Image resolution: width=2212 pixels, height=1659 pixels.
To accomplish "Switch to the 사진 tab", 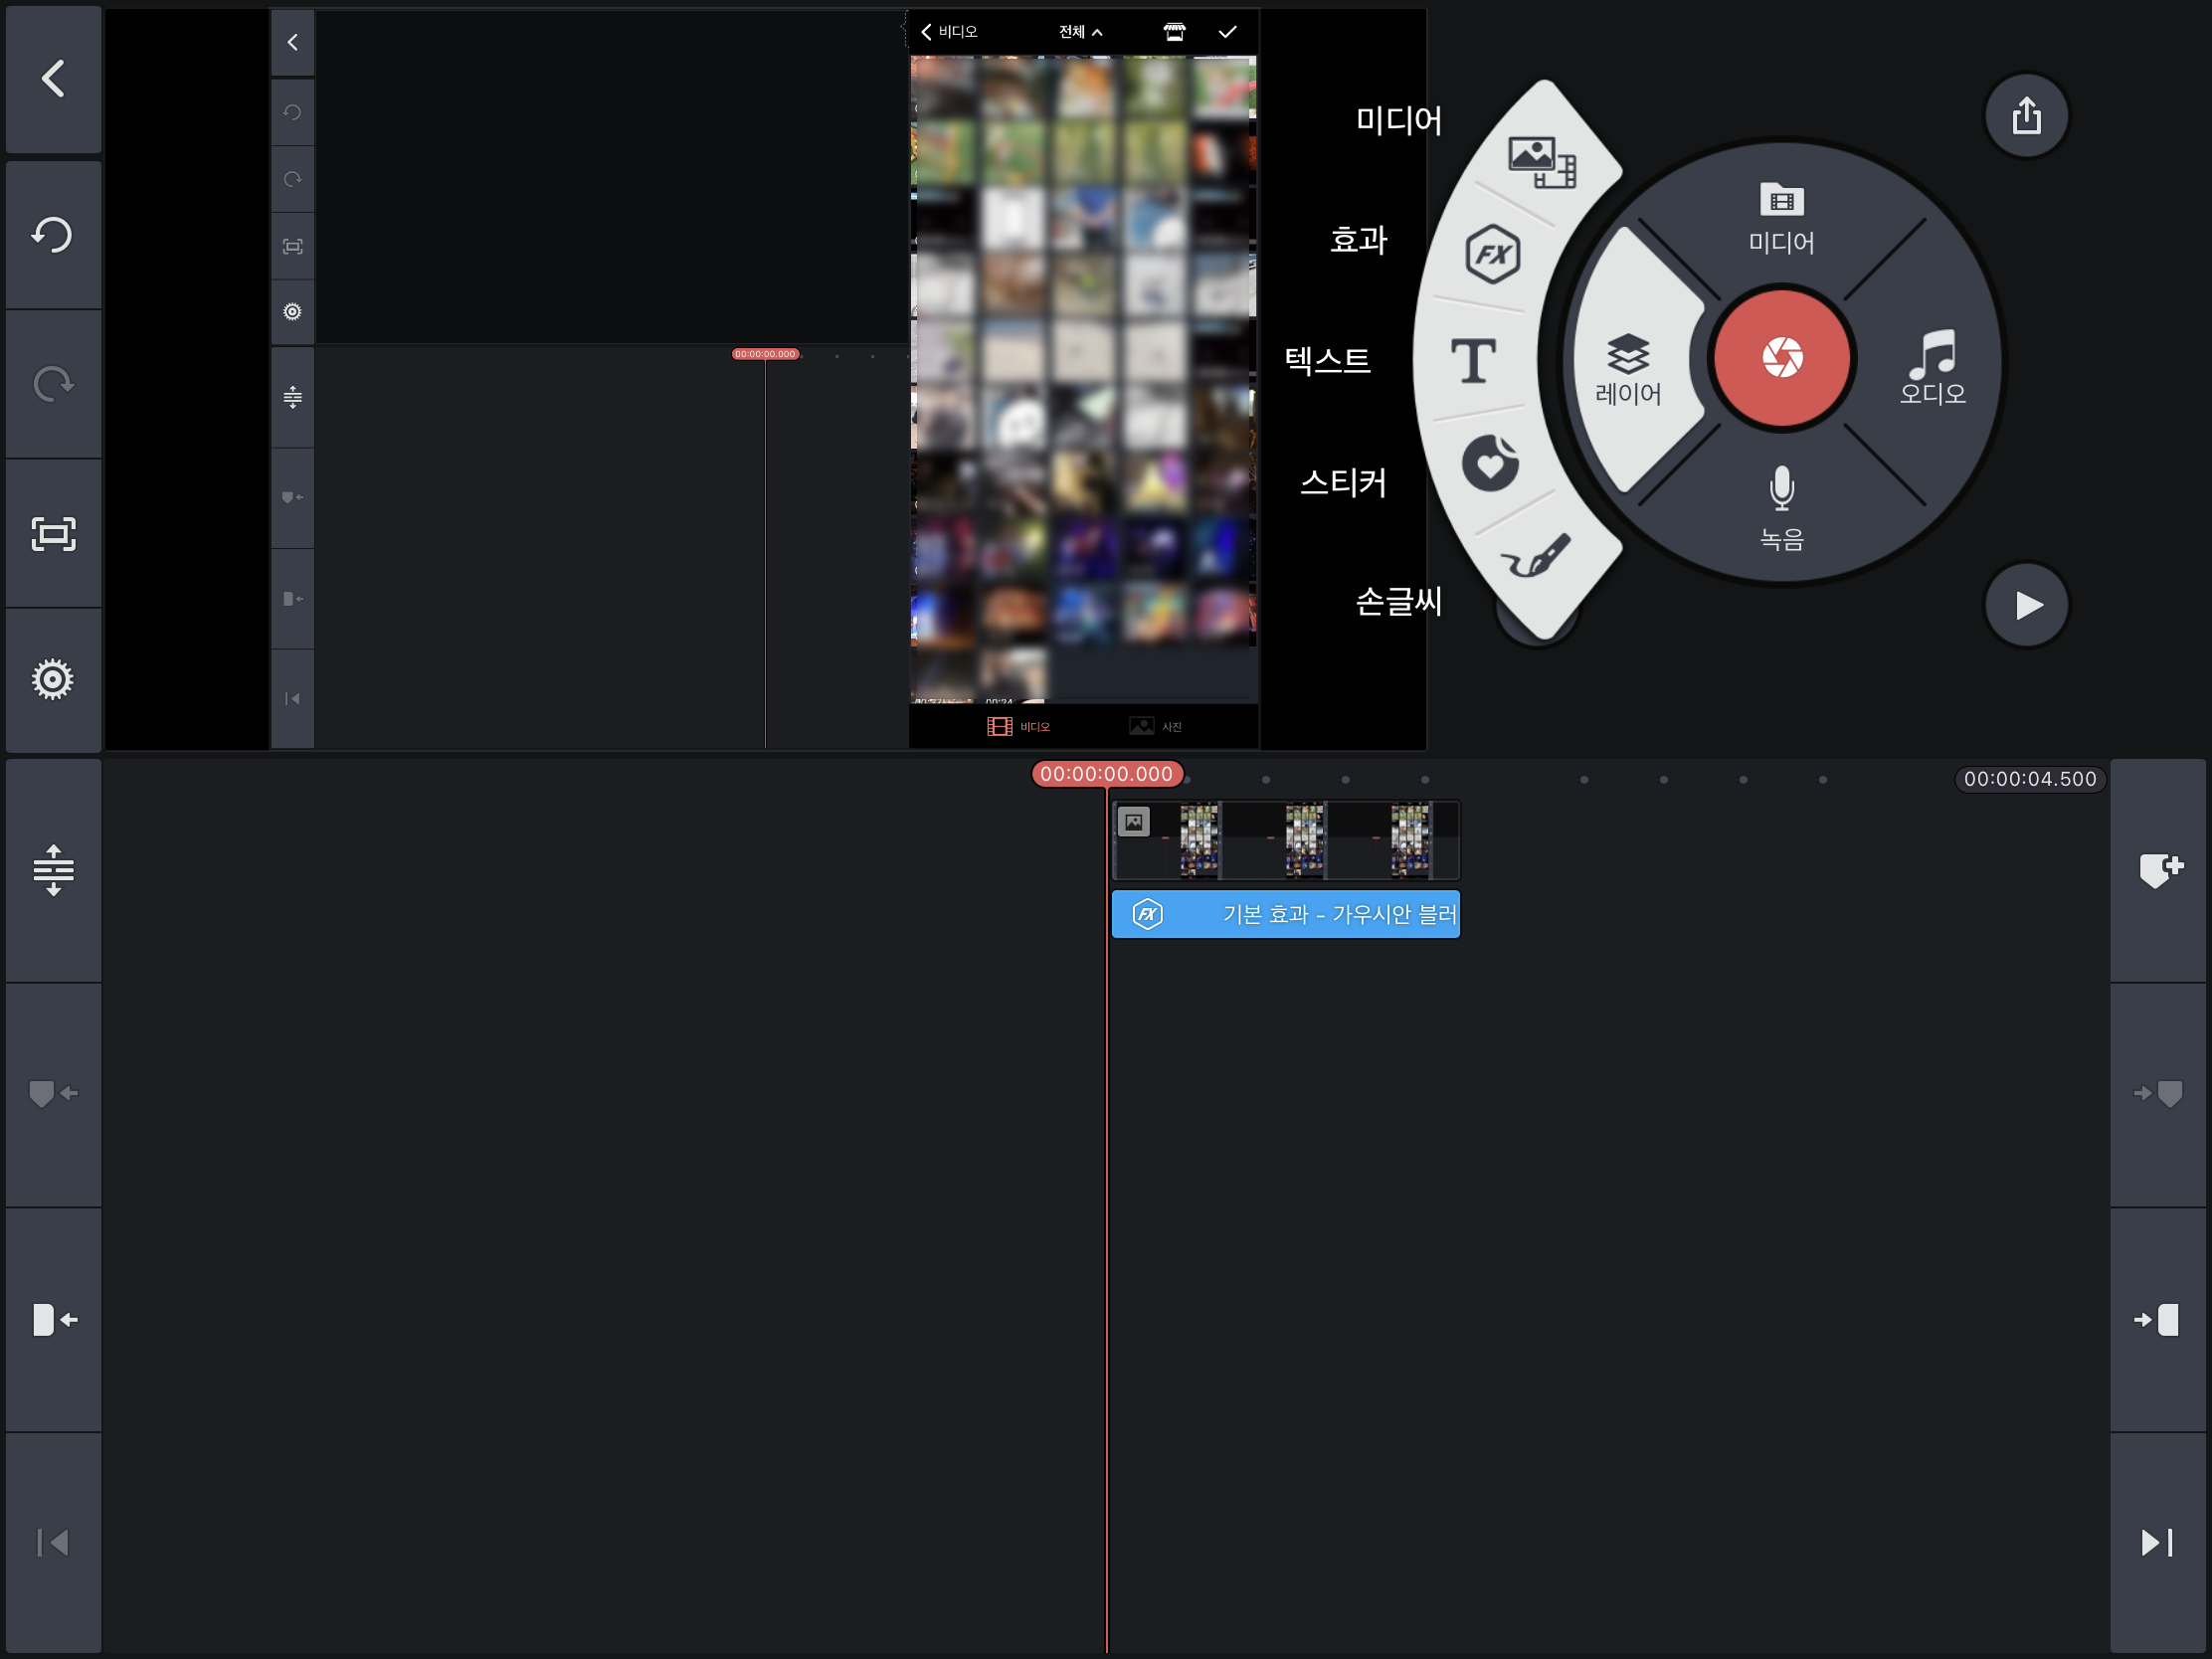I will click(x=1156, y=727).
